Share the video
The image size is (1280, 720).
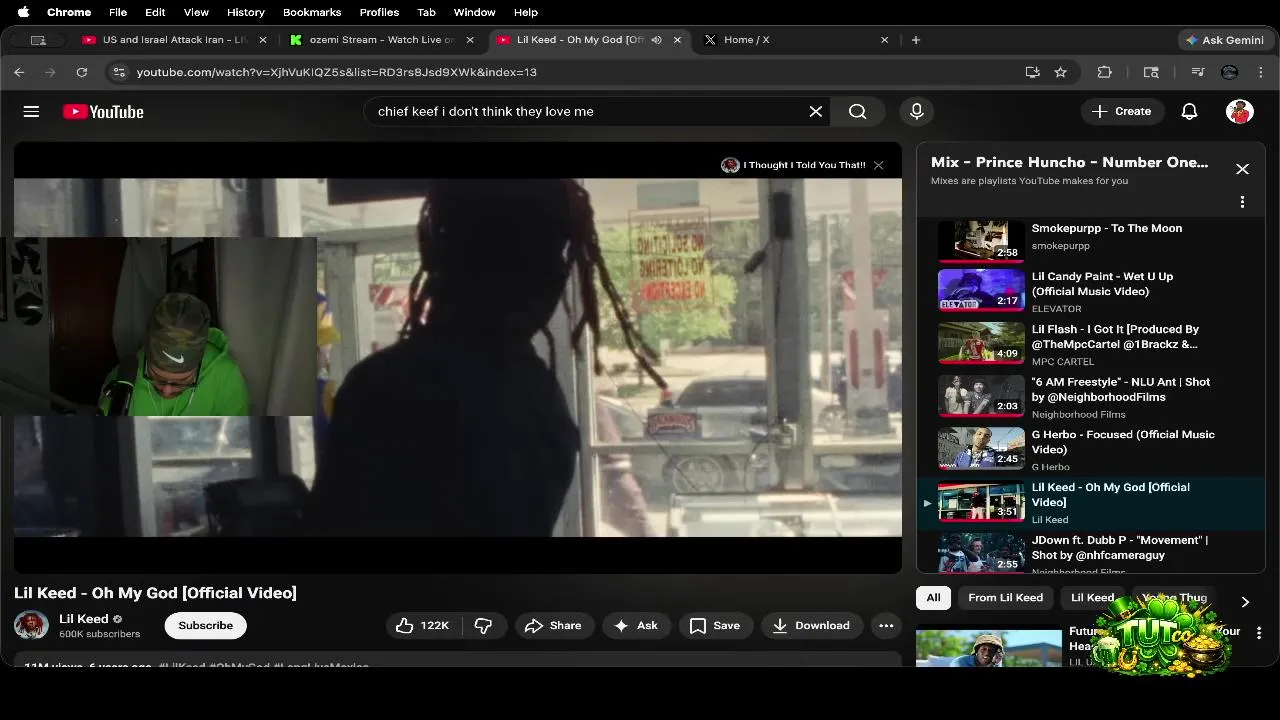pyautogui.click(x=553, y=625)
